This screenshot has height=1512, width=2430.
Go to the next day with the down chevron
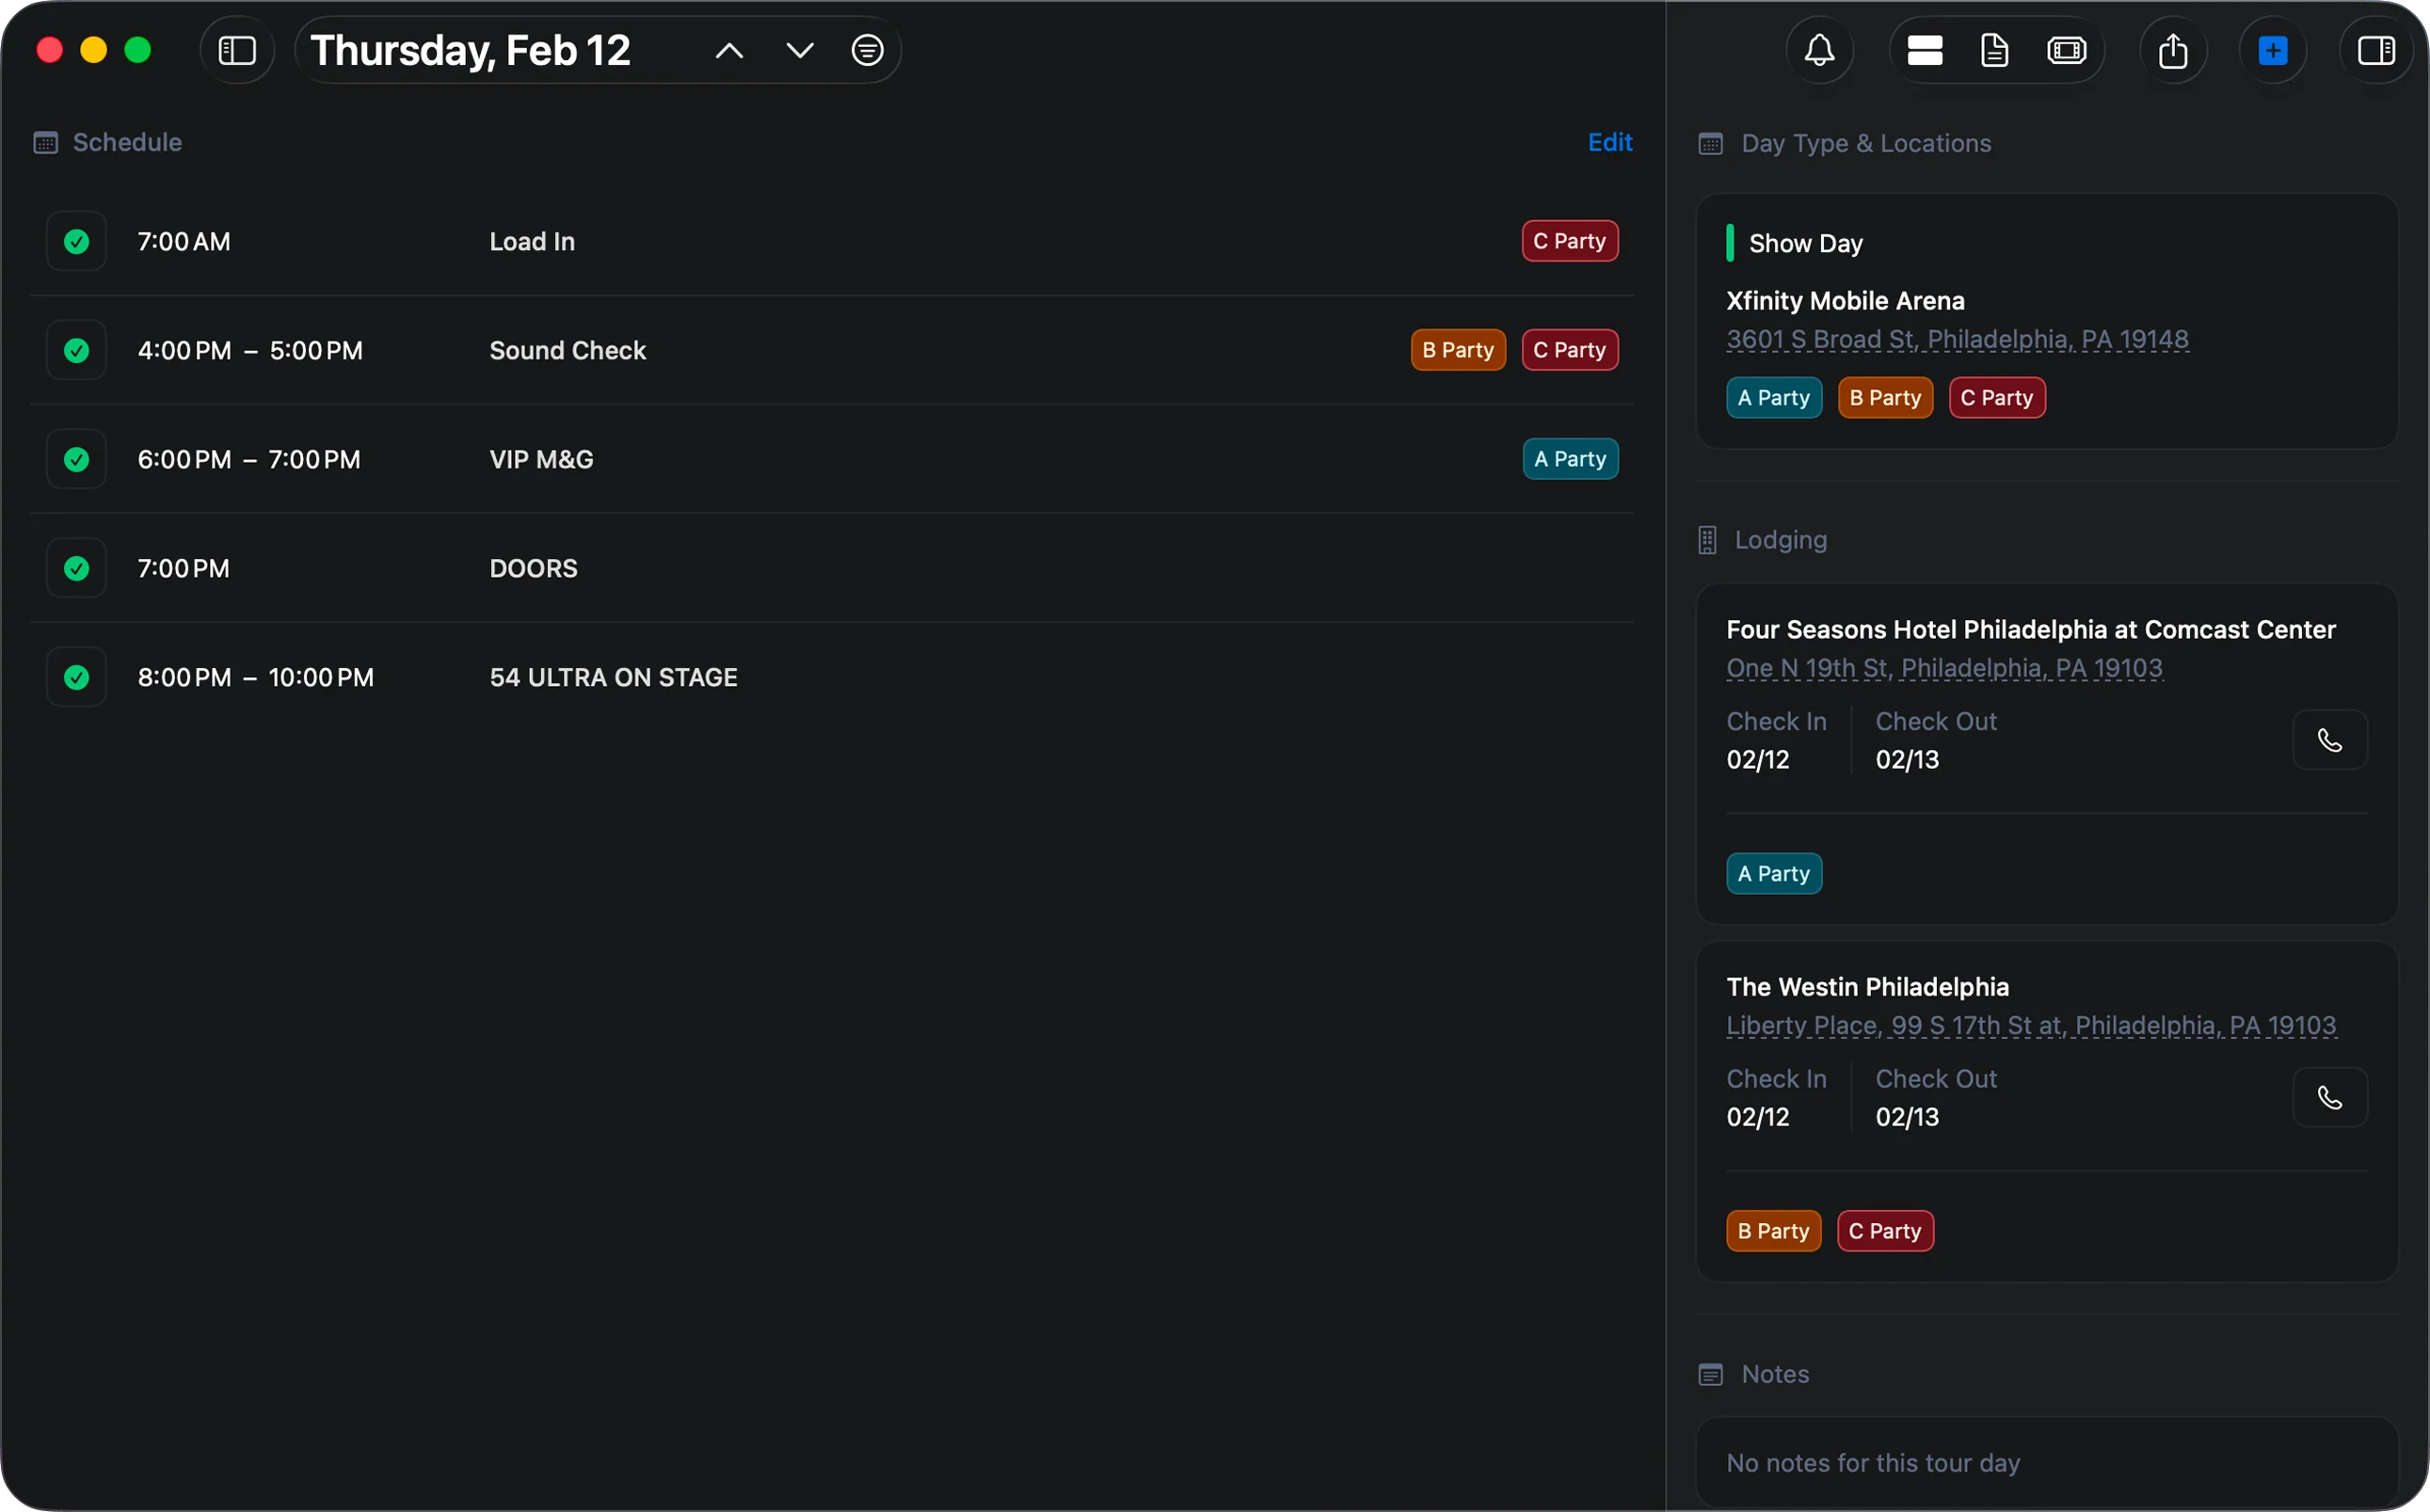(x=799, y=49)
